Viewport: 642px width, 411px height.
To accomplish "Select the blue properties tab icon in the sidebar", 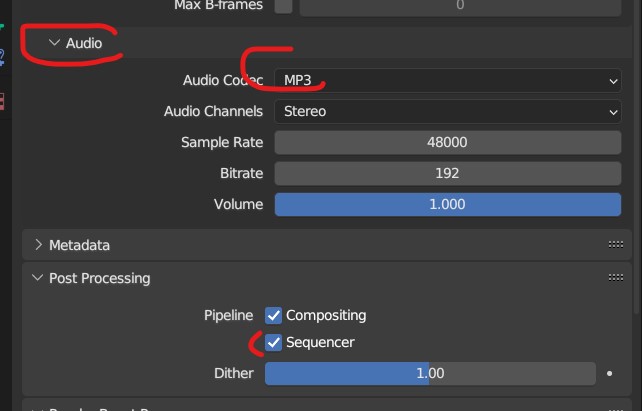I will click(2, 57).
